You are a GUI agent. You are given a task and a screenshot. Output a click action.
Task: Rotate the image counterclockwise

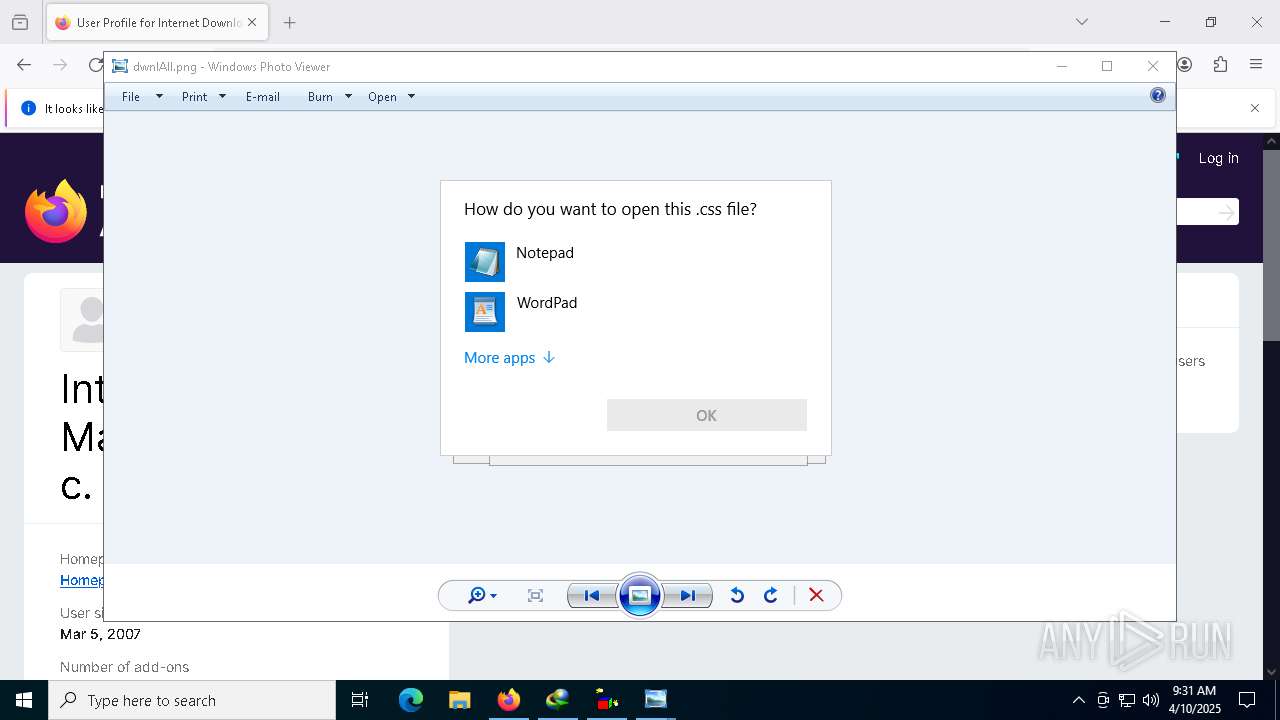pyautogui.click(x=737, y=595)
